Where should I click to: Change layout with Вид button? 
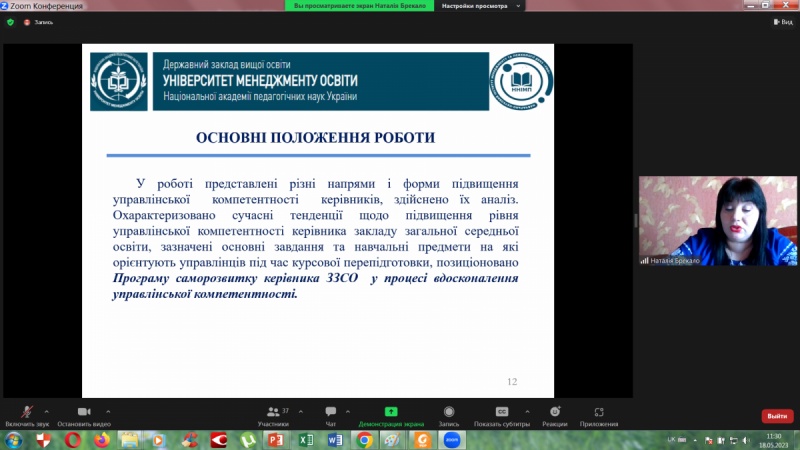click(x=781, y=21)
